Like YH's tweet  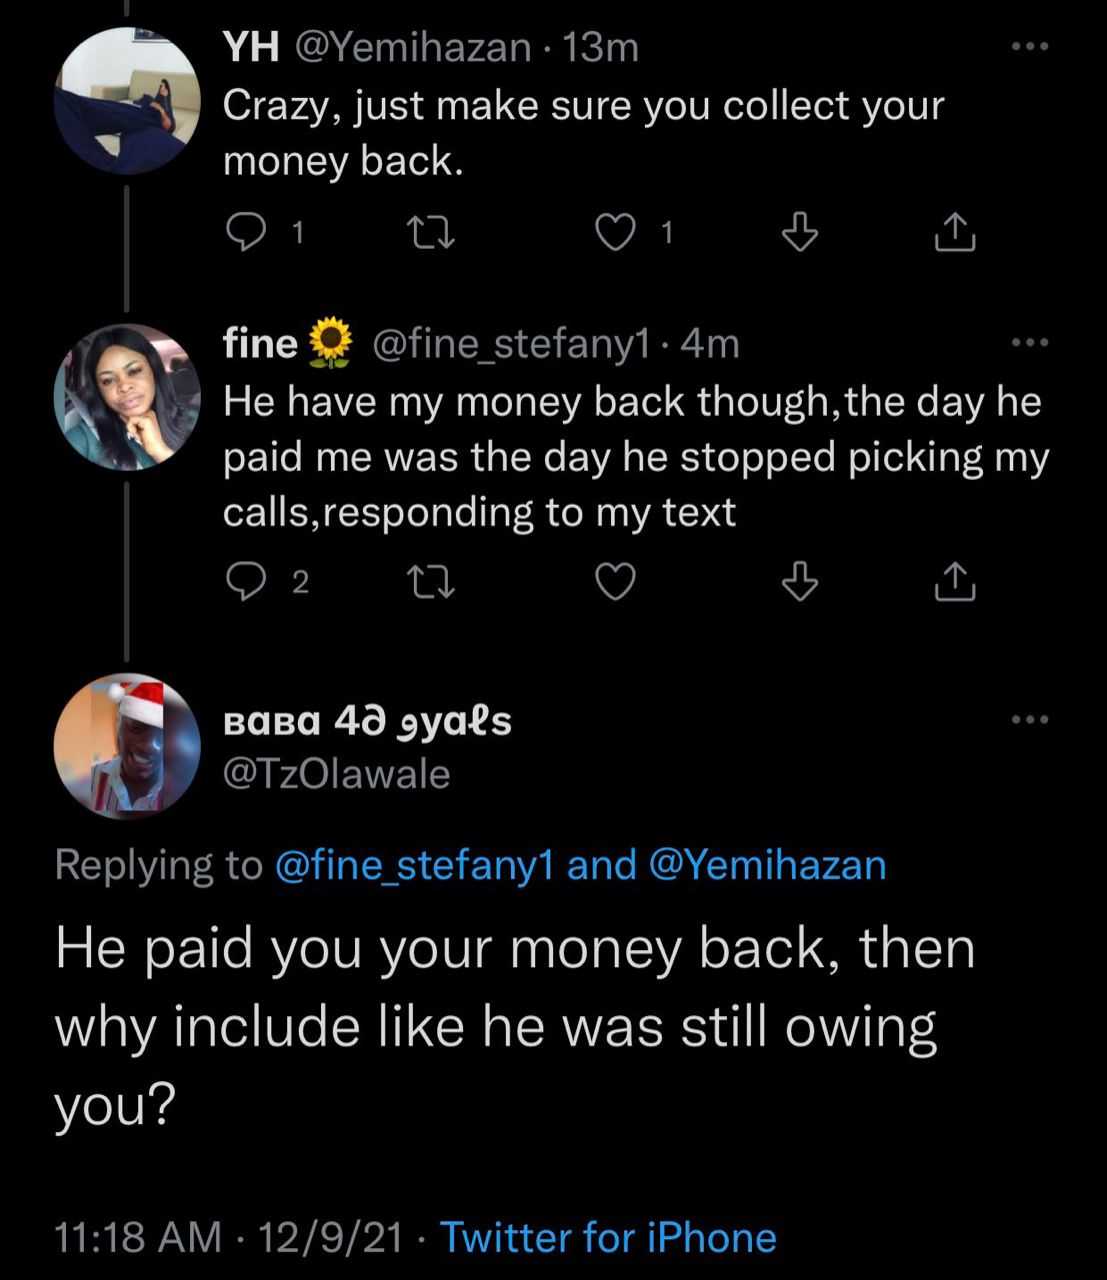[616, 233]
